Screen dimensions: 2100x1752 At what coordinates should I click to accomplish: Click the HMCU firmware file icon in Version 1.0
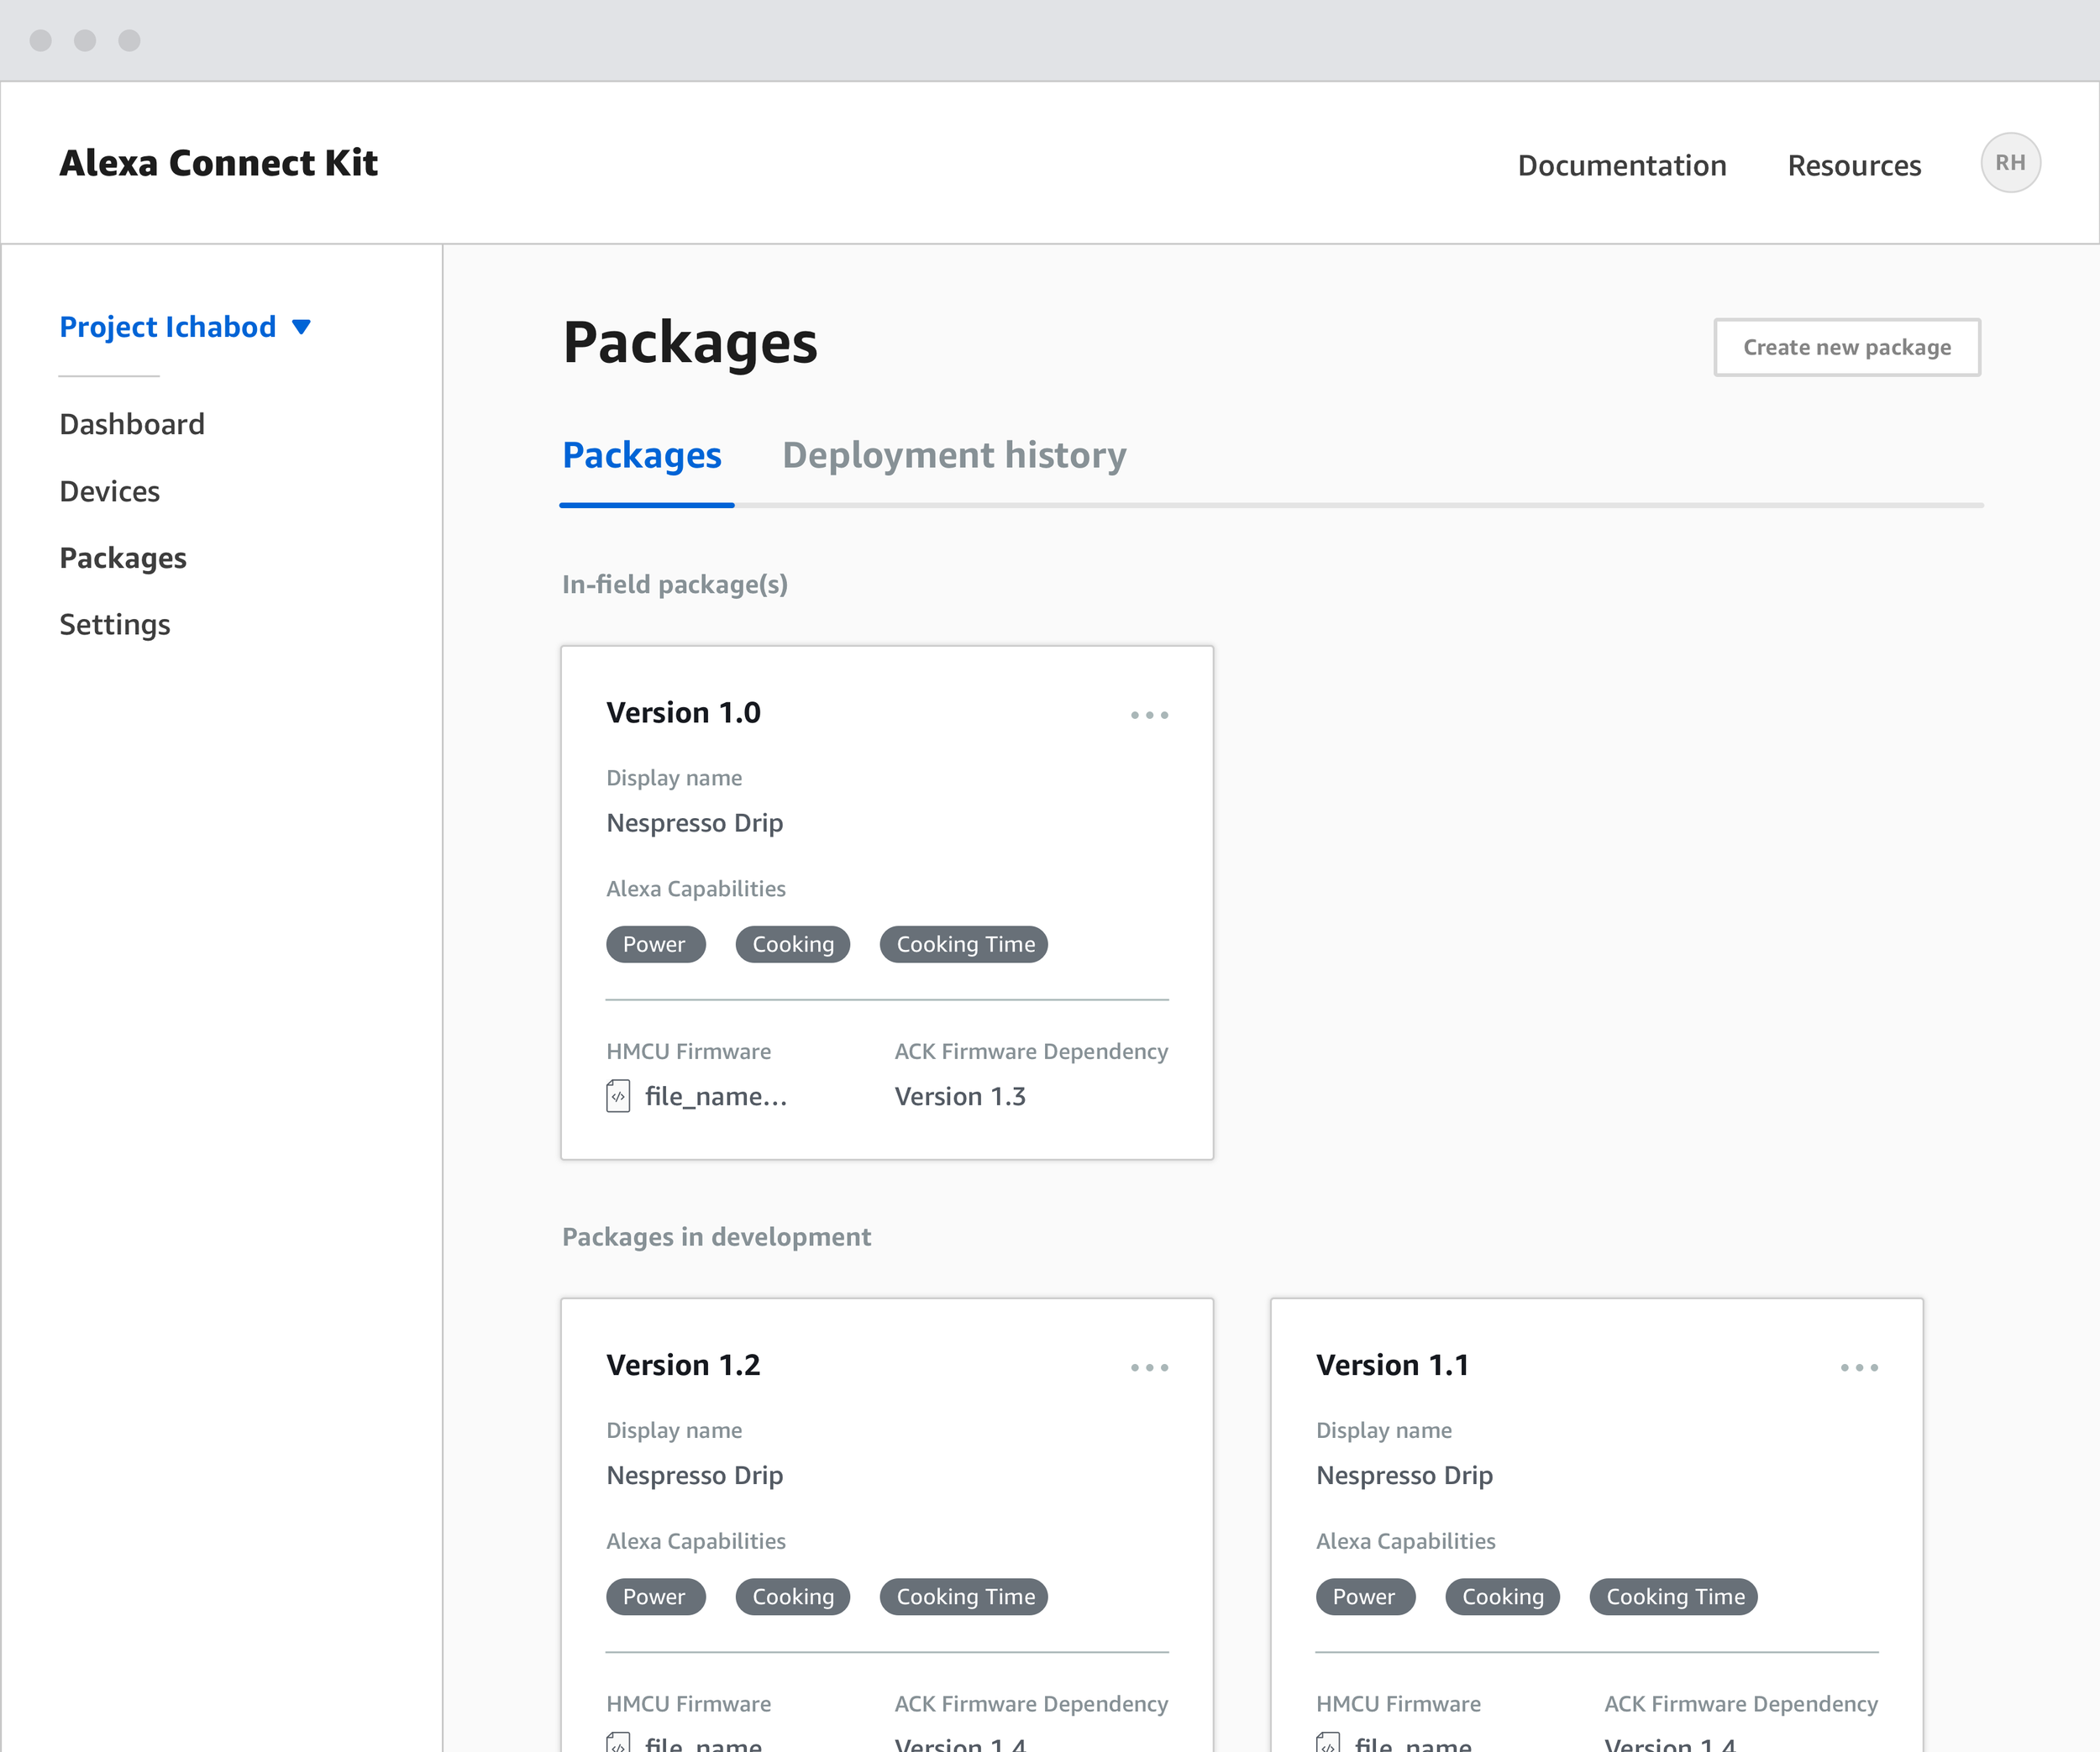(x=618, y=1096)
